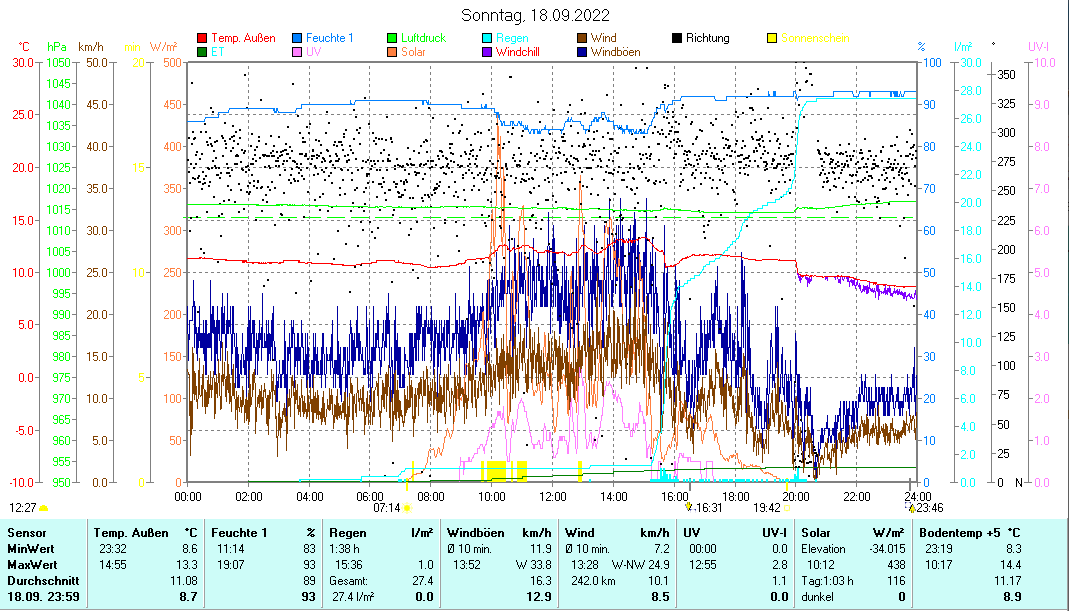
Task: Select the blue Feuchte 1 legend square
Action: 298,38
